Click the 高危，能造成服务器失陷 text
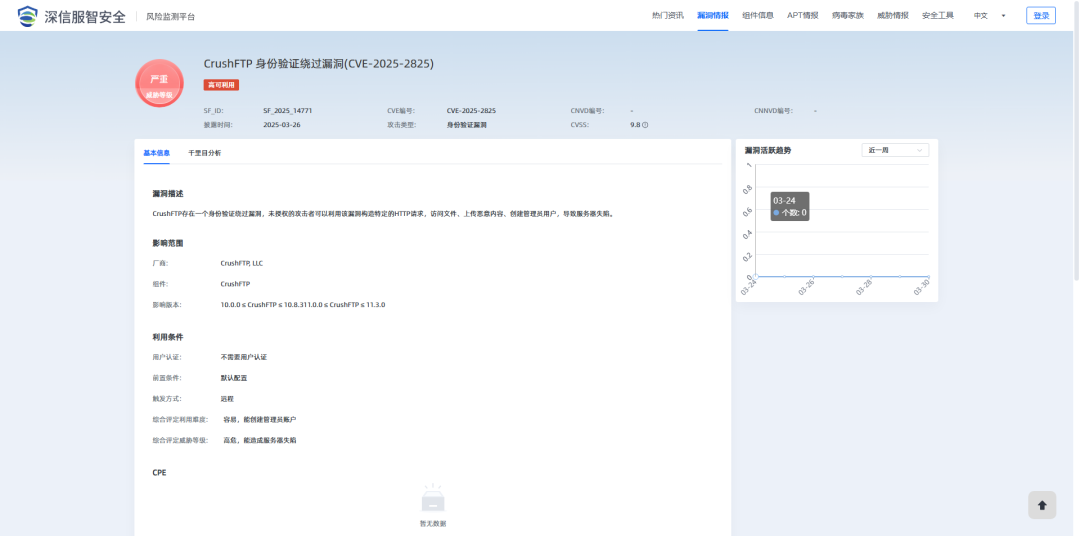The width and height of the screenshot is (1080, 536). tap(260, 440)
